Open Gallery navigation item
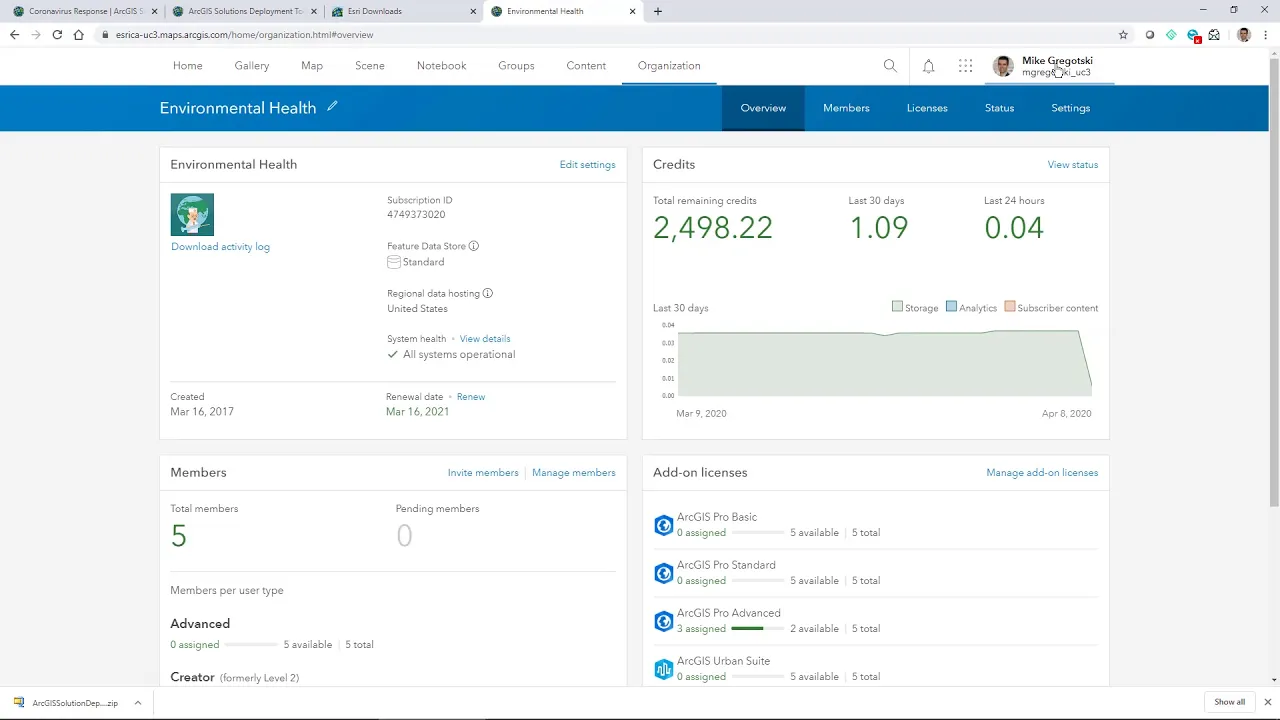The image size is (1280, 720). click(x=252, y=66)
